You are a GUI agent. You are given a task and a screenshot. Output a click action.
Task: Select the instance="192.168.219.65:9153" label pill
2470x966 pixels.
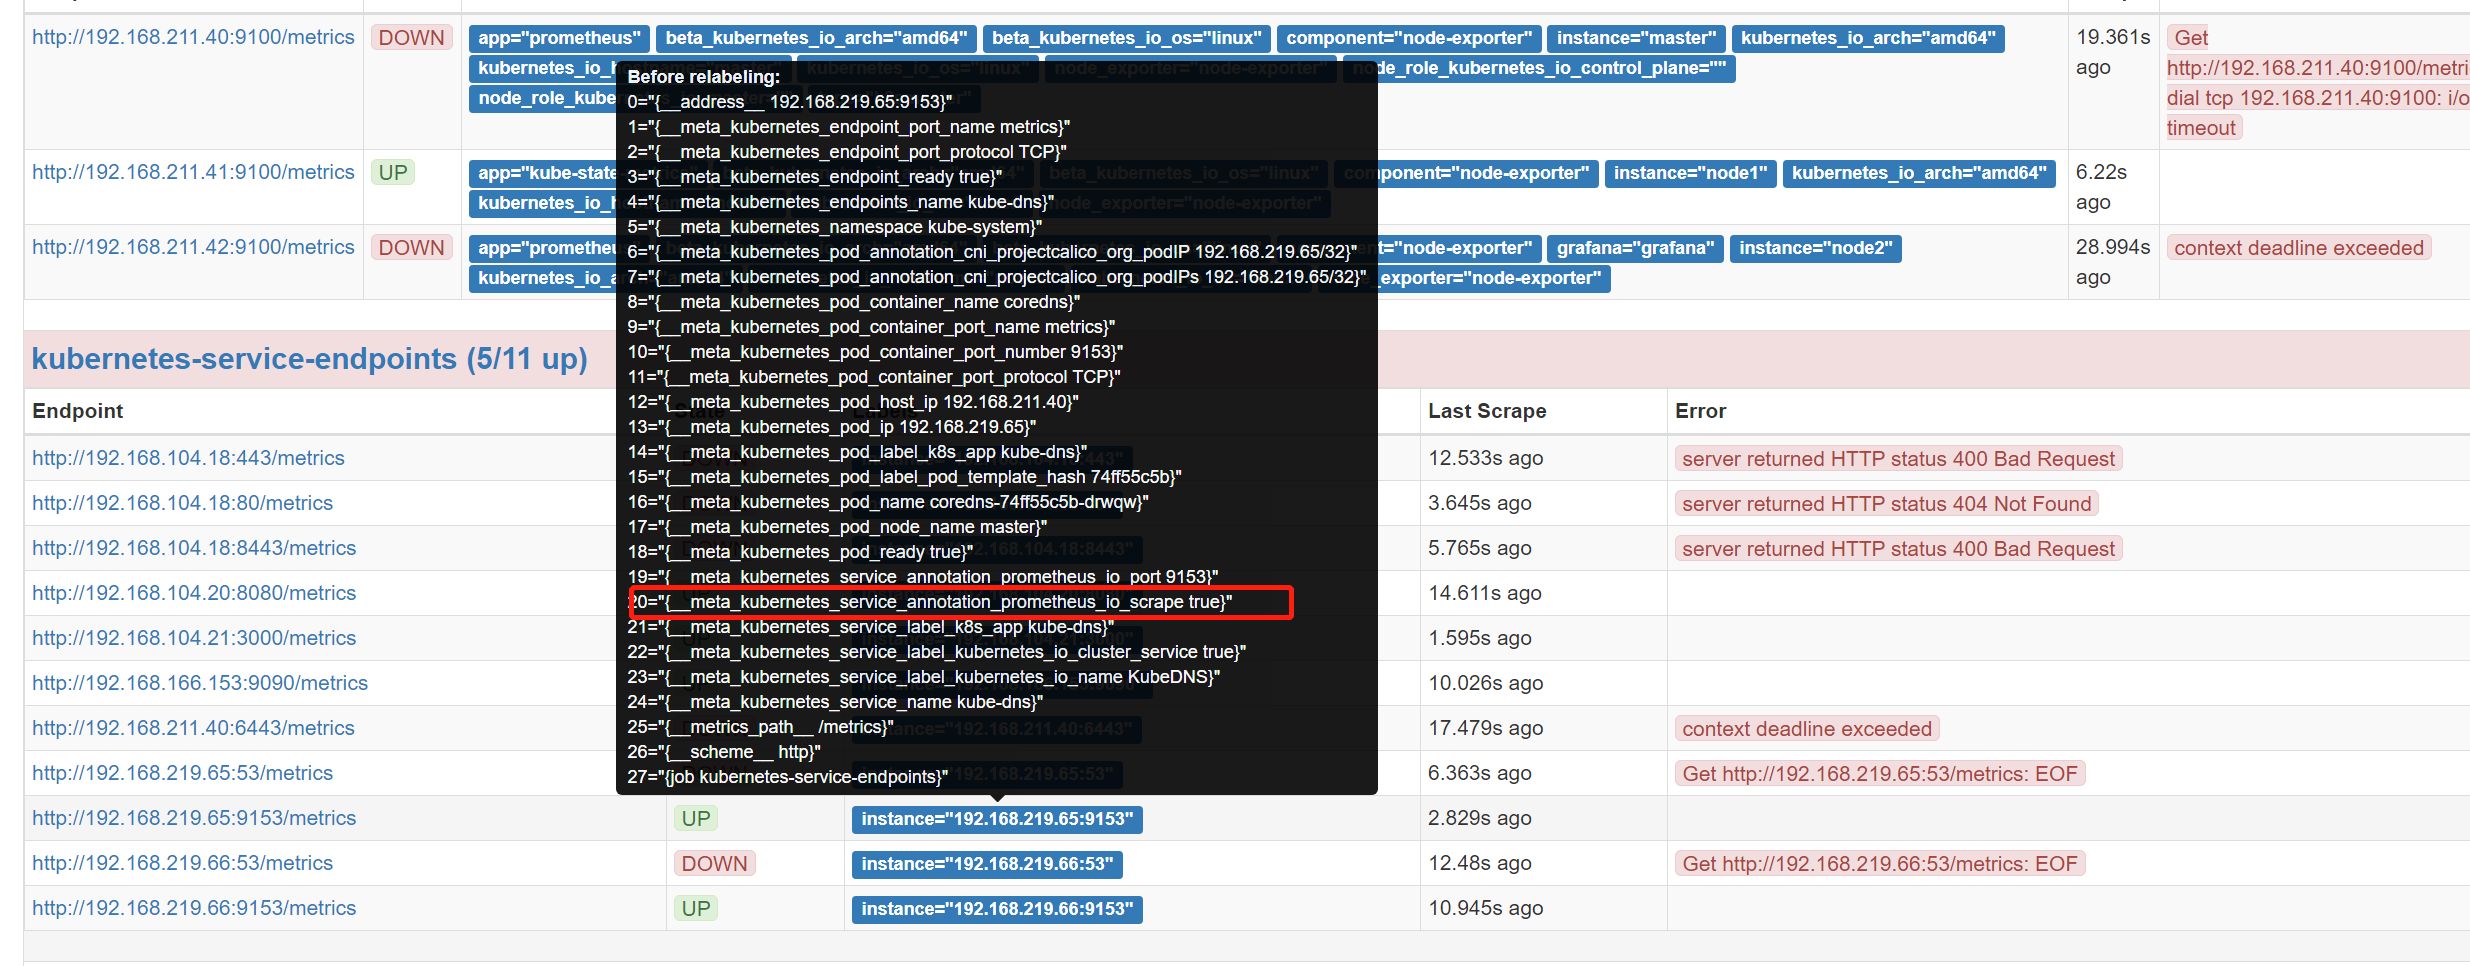click(996, 819)
